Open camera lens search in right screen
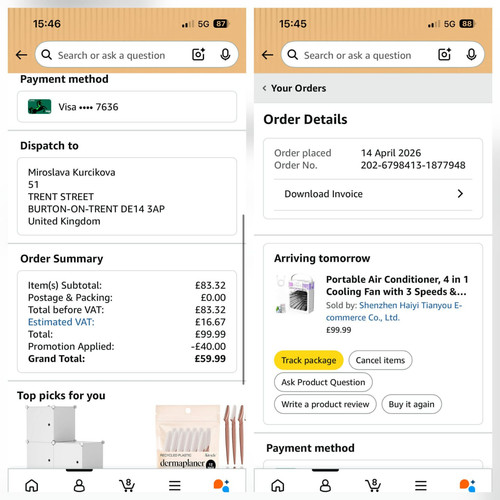This screenshot has height=500, width=500. 444,54
